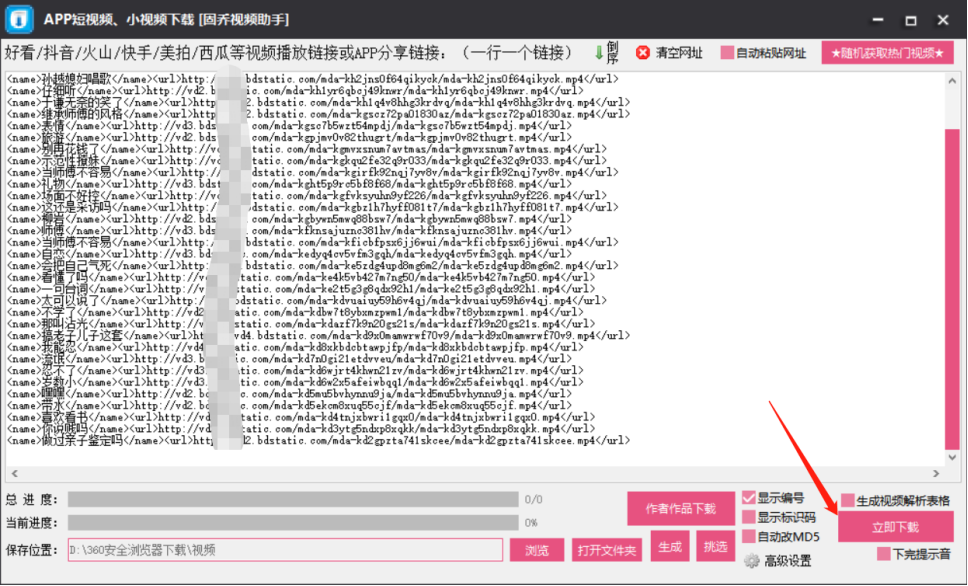
Task: Click the scroll down arrow of link list
Action: (952, 458)
